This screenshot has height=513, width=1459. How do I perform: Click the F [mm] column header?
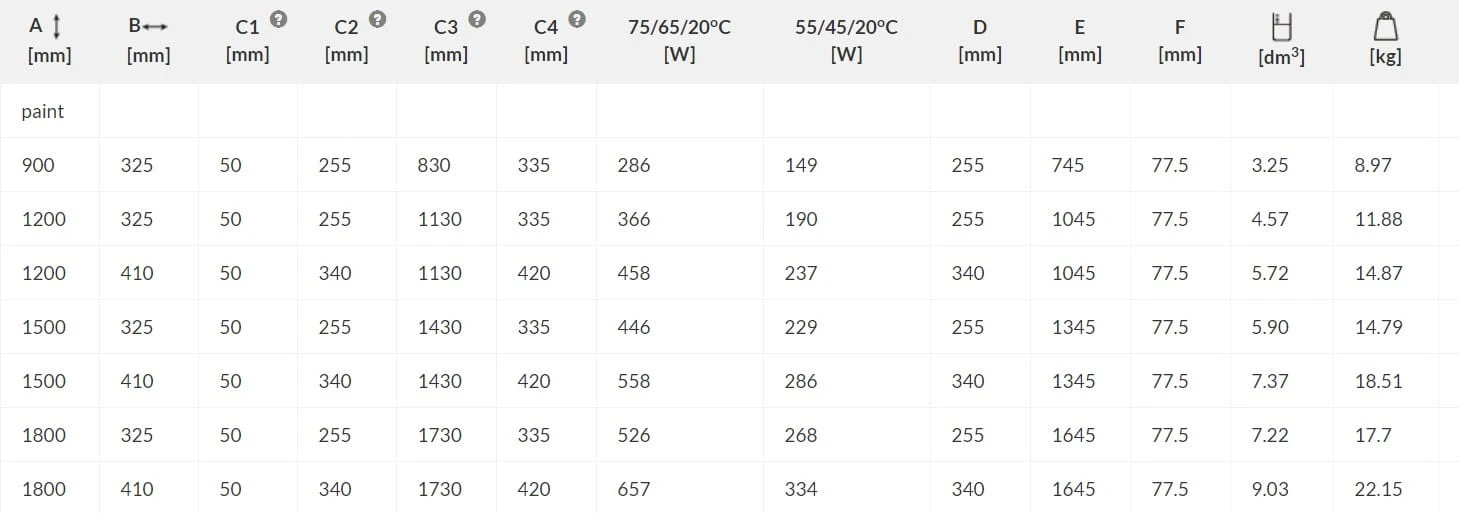coord(1179,40)
